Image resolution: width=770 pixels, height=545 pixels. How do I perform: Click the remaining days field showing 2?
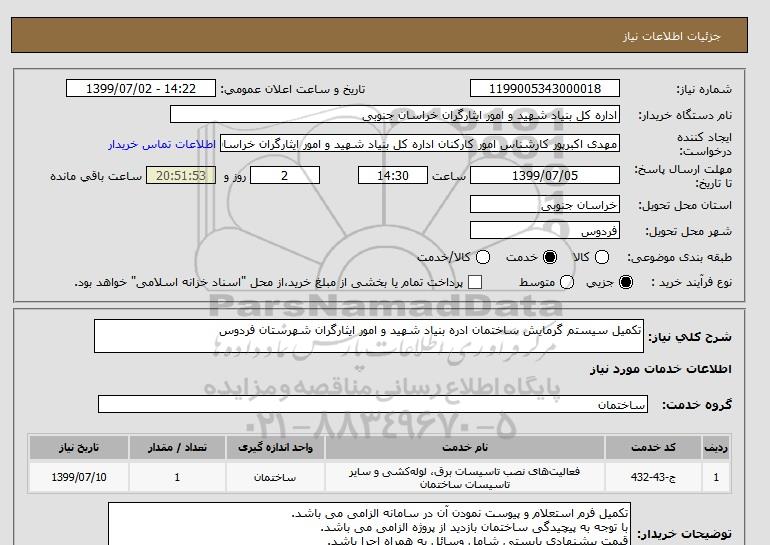[285, 175]
